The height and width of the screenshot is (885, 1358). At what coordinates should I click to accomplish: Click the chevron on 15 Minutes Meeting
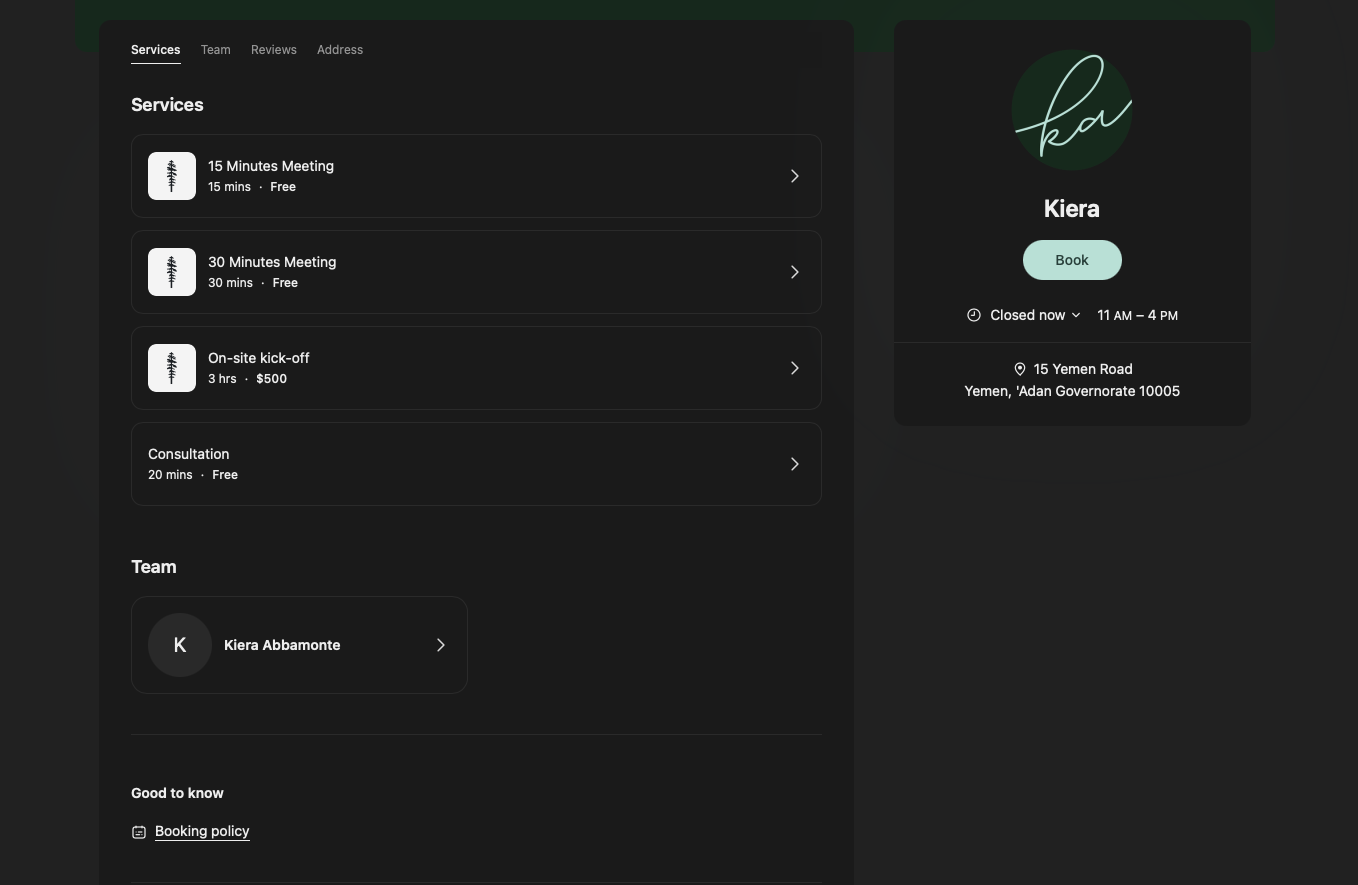794,176
